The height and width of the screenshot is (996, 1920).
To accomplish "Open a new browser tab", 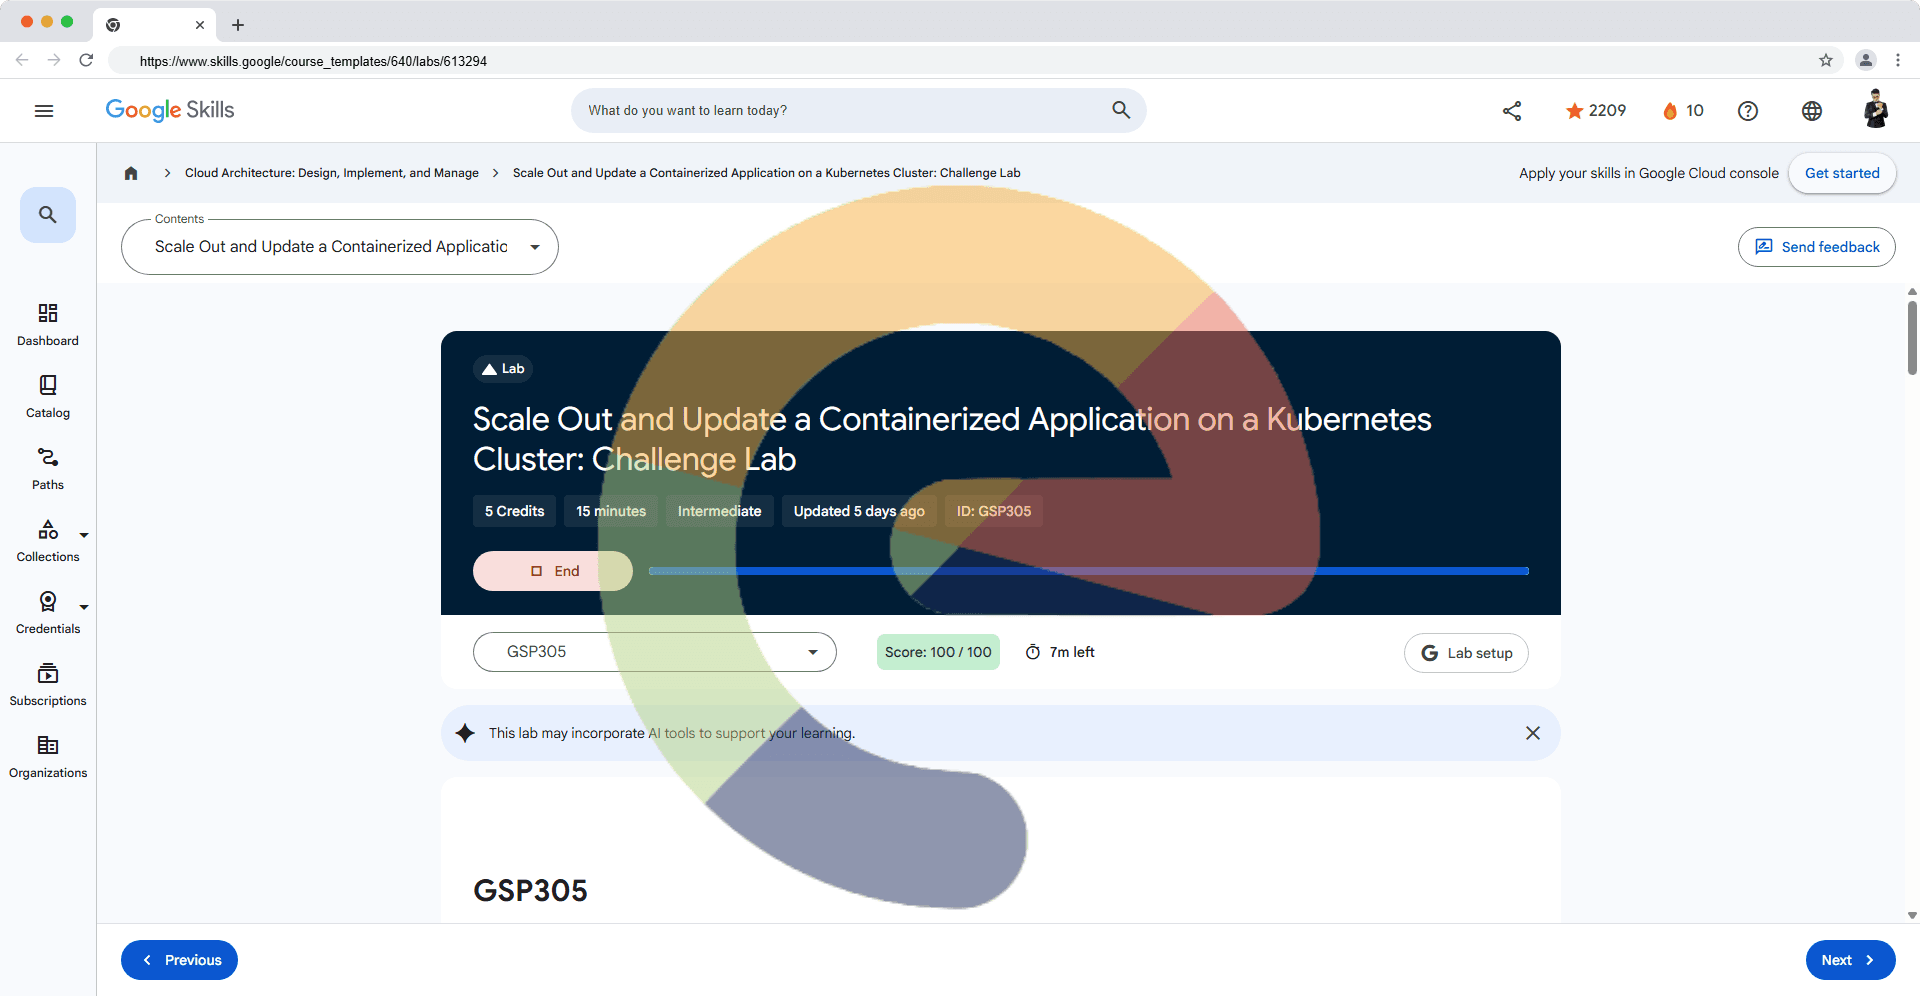I will [x=238, y=25].
